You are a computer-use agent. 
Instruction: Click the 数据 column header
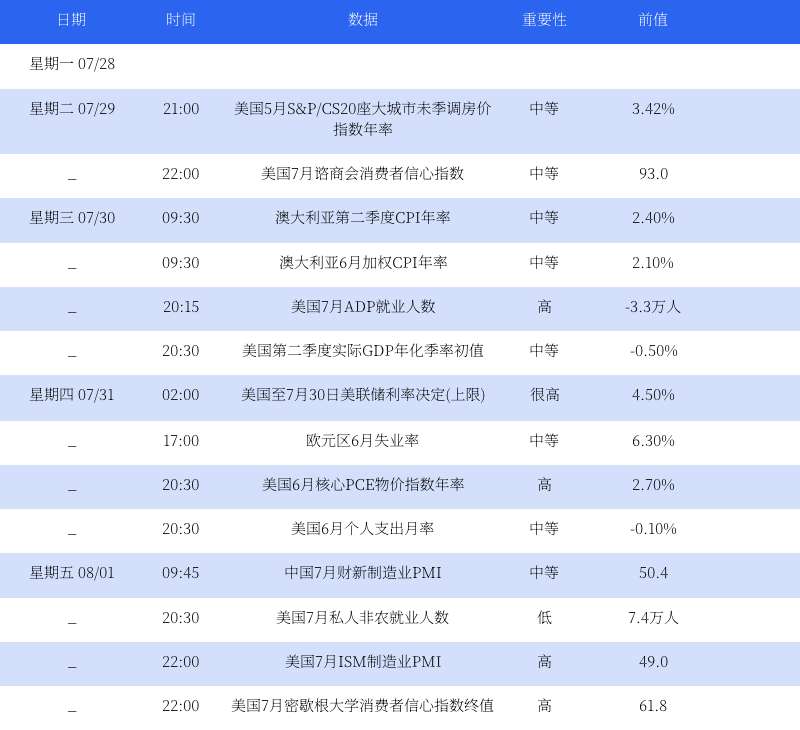[x=363, y=20]
